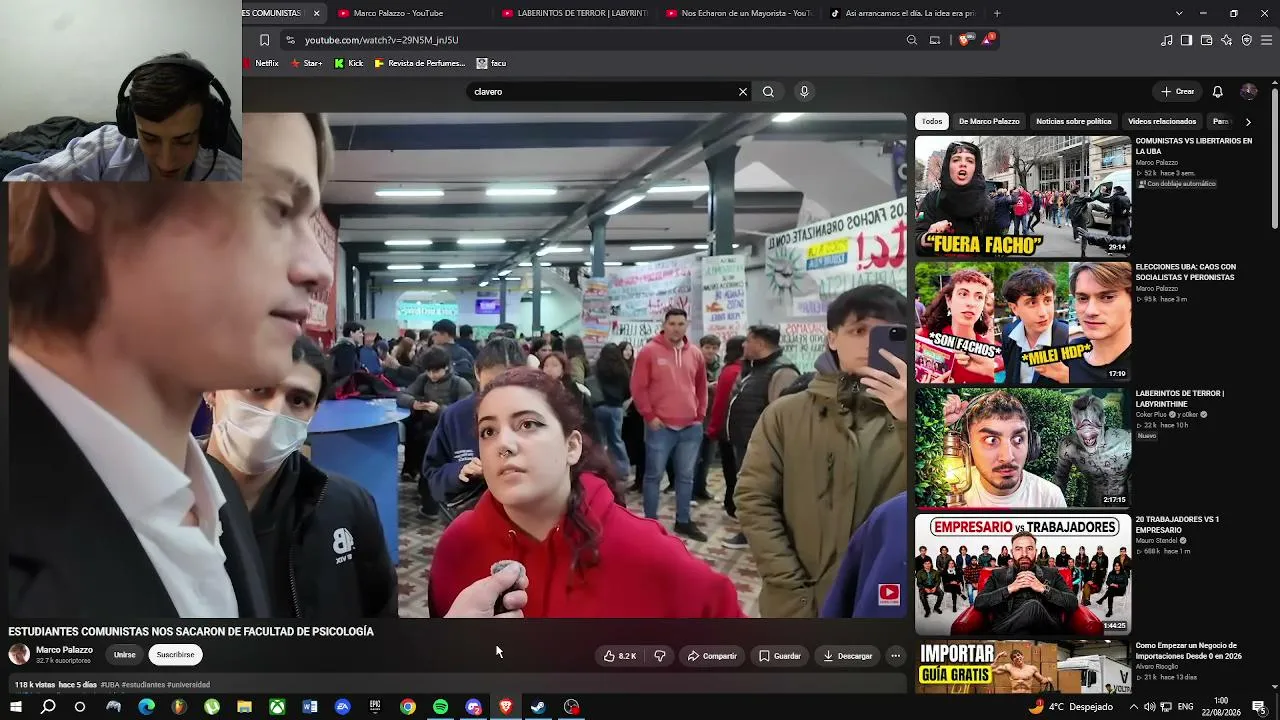Click the bookmark icon beside address bar
The height and width of the screenshot is (720, 1280).
pos(264,40)
